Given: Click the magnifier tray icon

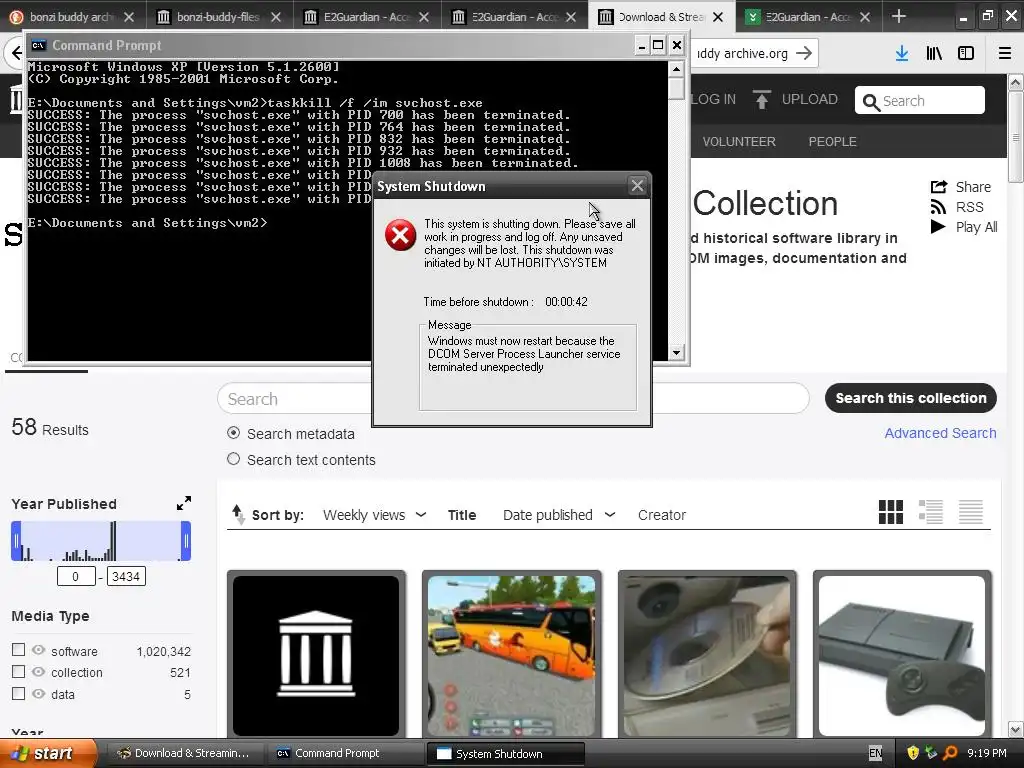Looking at the screenshot, I should tap(950, 753).
